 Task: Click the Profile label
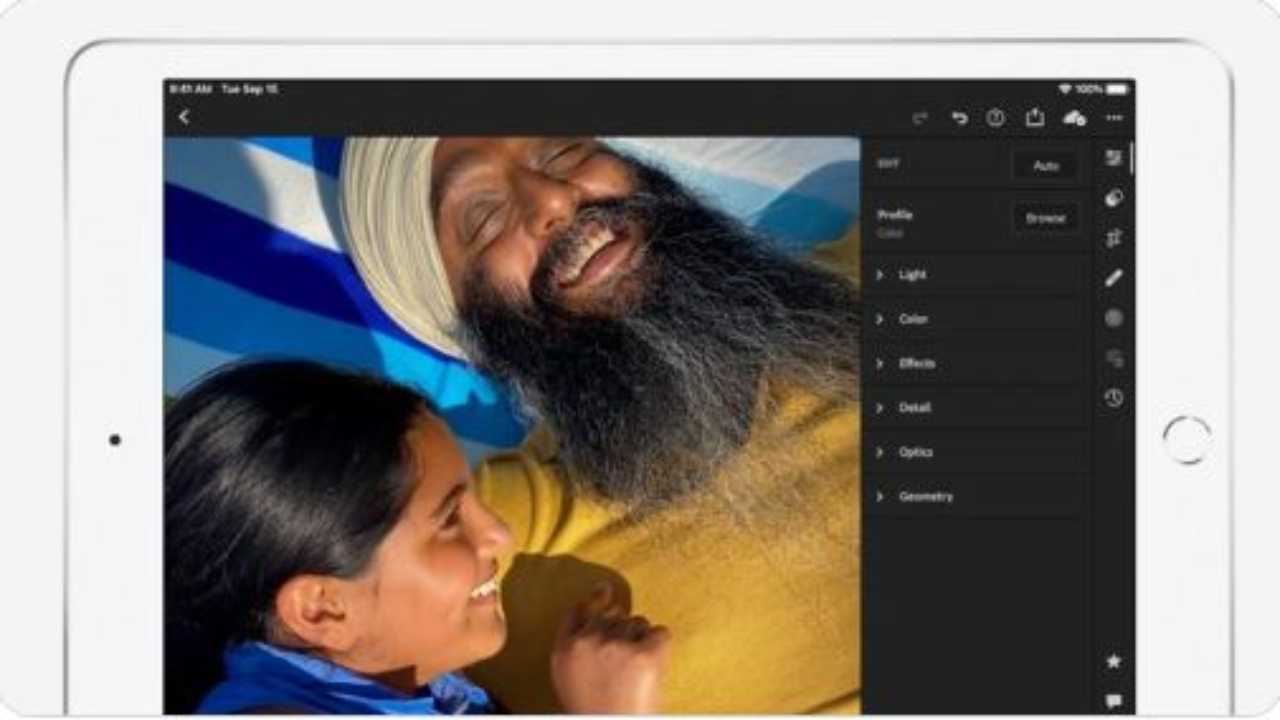(x=895, y=214)
